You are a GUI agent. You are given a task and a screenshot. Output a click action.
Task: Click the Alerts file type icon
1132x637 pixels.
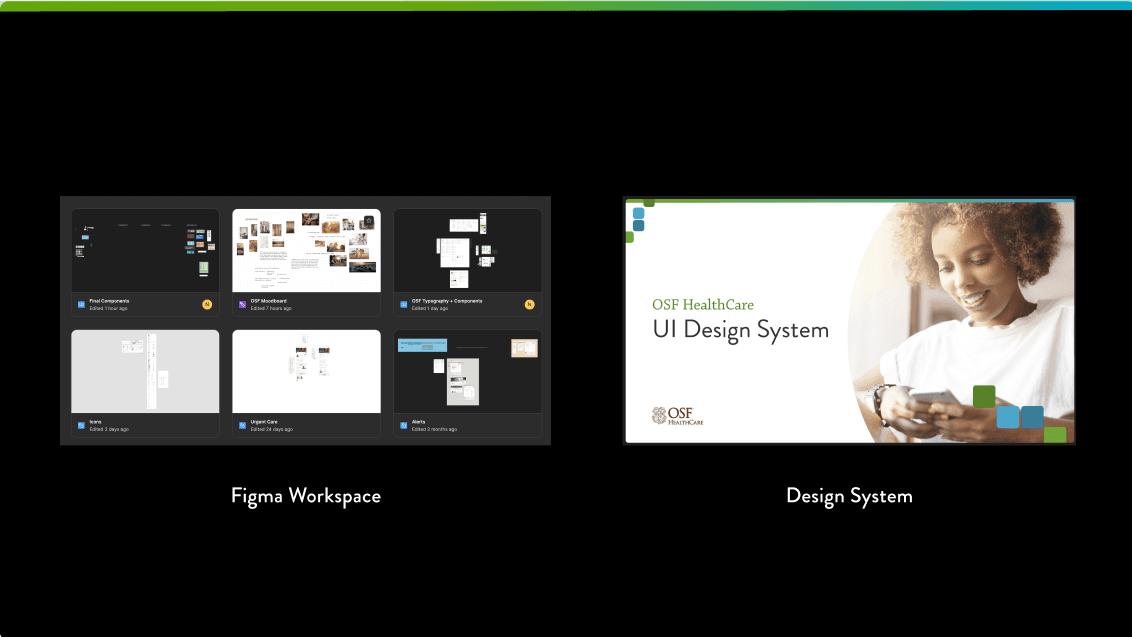point(404,425)
